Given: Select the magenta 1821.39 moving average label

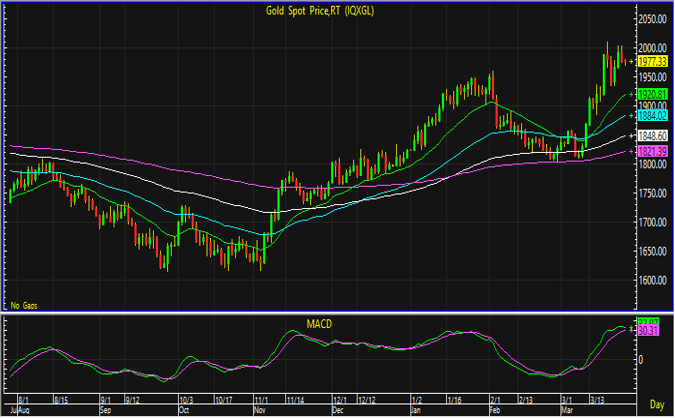Looking at the screenshot, I should (653, 151).
